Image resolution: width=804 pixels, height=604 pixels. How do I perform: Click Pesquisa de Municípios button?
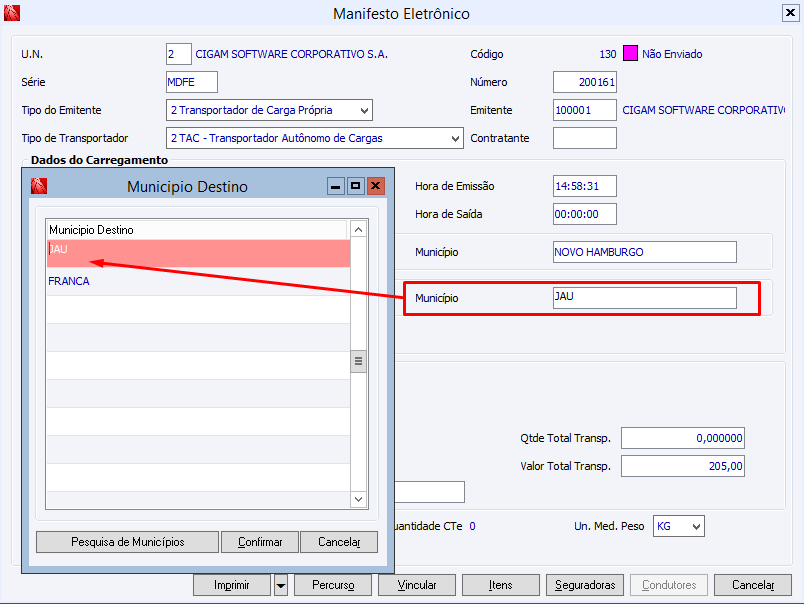128,542
